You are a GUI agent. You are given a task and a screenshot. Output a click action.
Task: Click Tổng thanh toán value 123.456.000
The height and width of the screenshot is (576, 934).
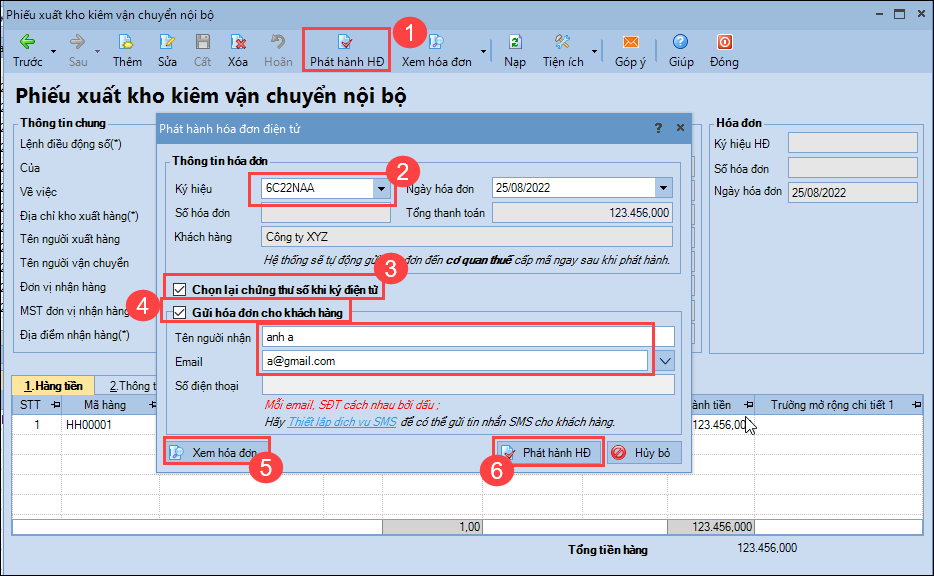(x=582, y=213)
